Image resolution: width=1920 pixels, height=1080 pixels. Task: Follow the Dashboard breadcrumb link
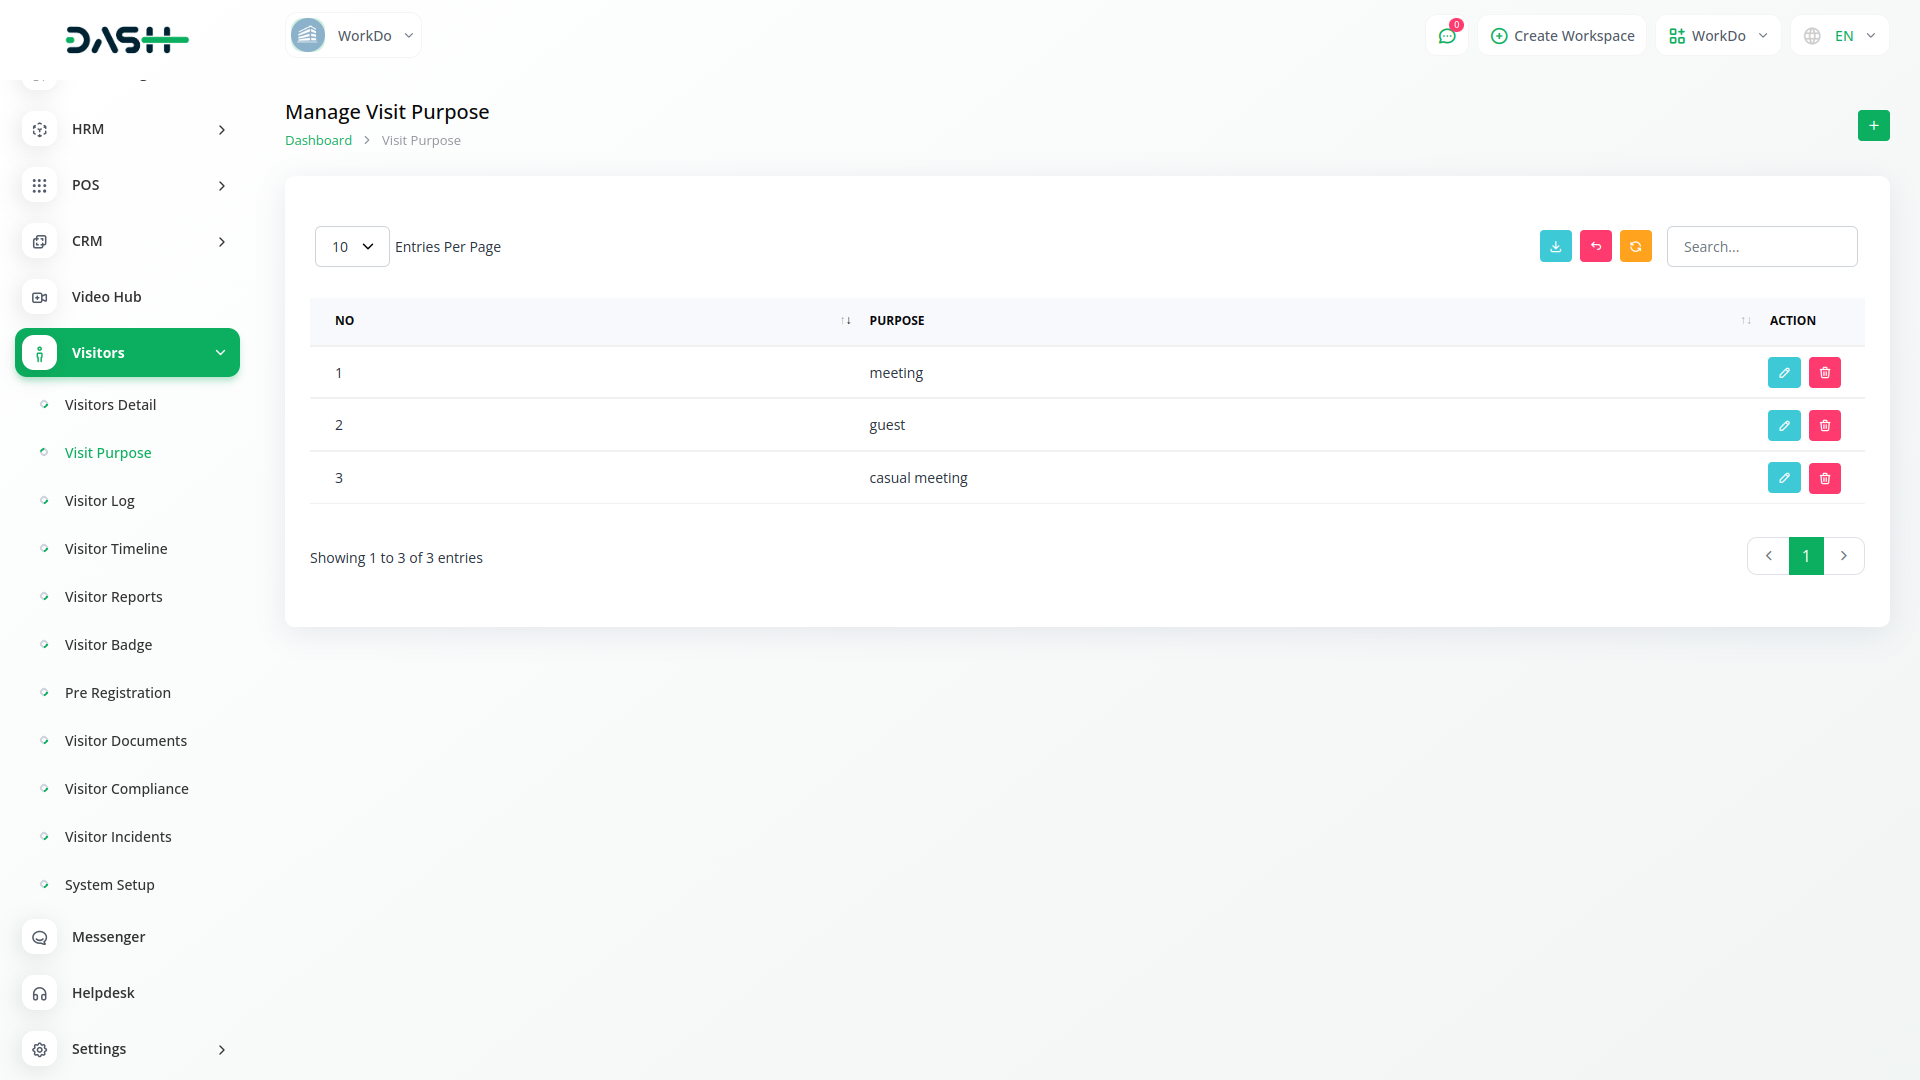tap(318, 141)
